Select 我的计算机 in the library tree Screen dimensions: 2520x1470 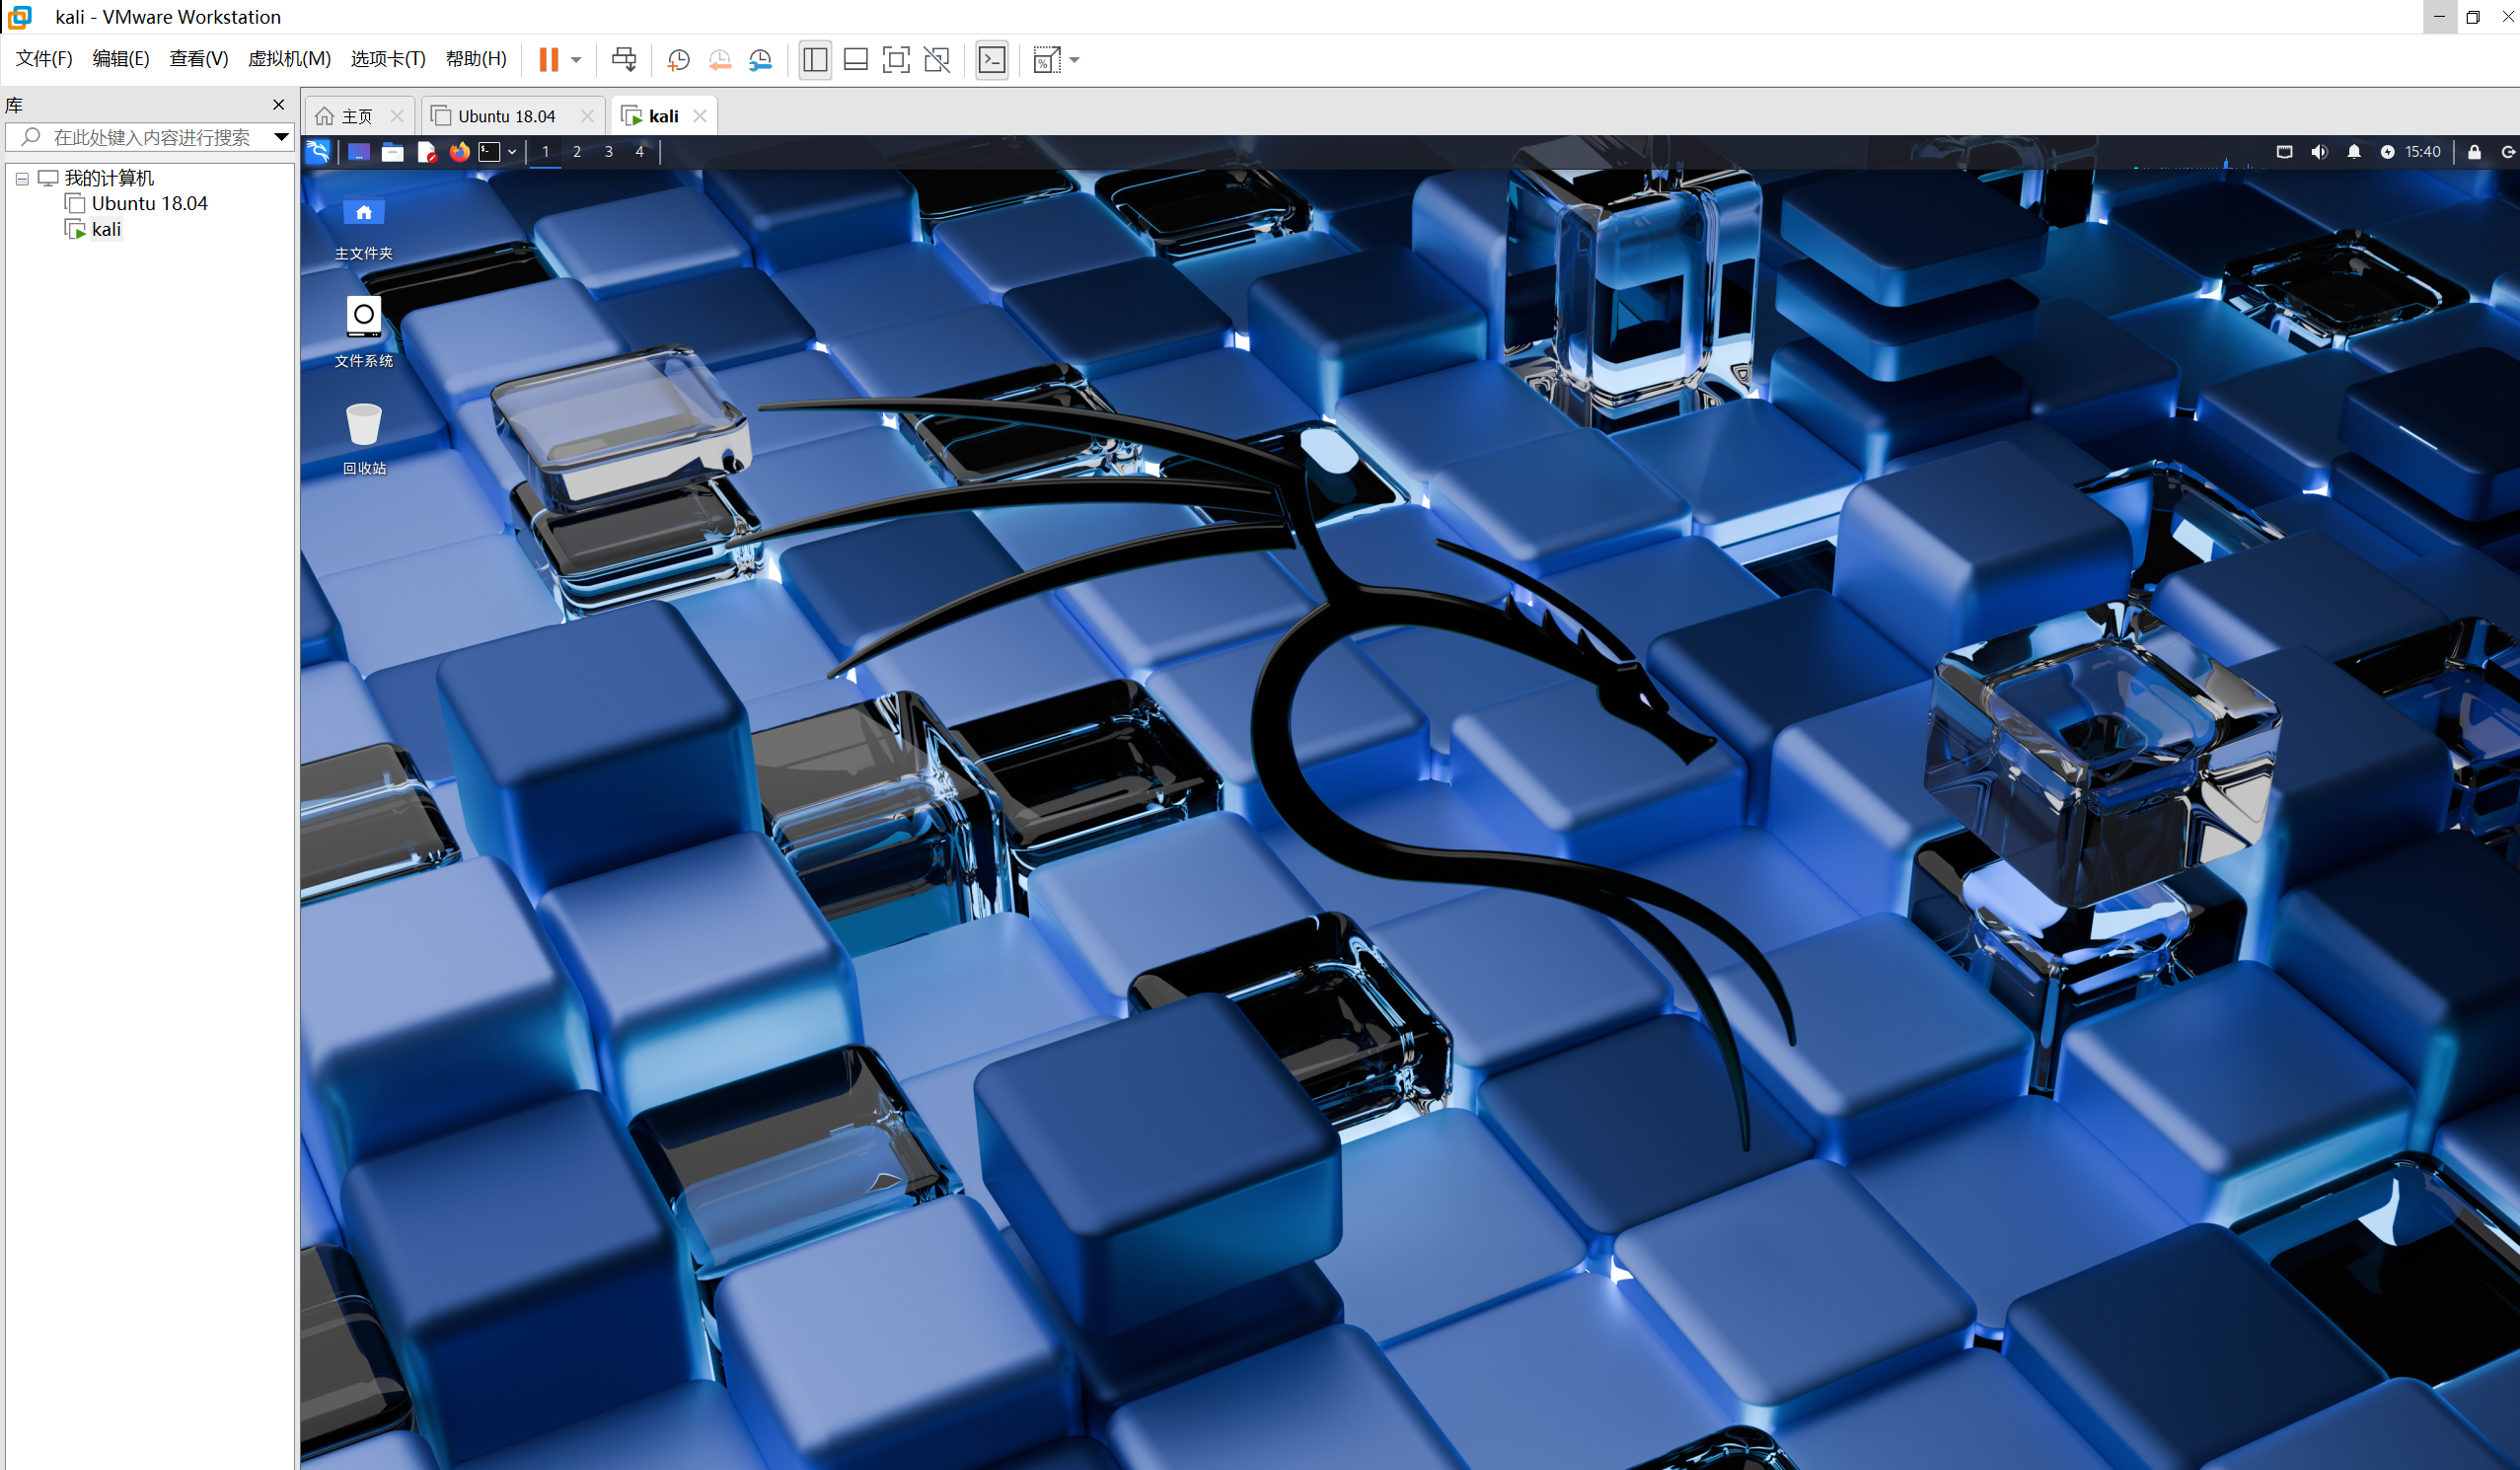[x=109, y=178]
